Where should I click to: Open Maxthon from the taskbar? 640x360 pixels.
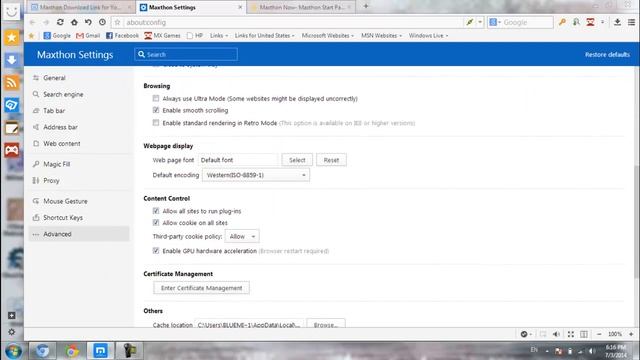point(100,351)
